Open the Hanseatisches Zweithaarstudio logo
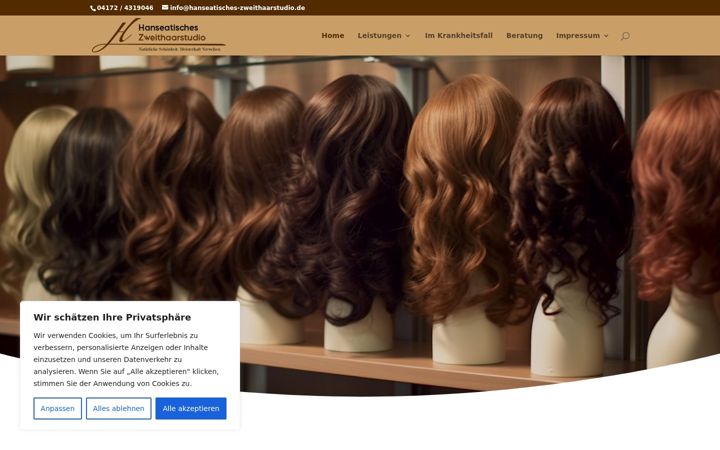The image size is (720, 450). tap(158, 35)
